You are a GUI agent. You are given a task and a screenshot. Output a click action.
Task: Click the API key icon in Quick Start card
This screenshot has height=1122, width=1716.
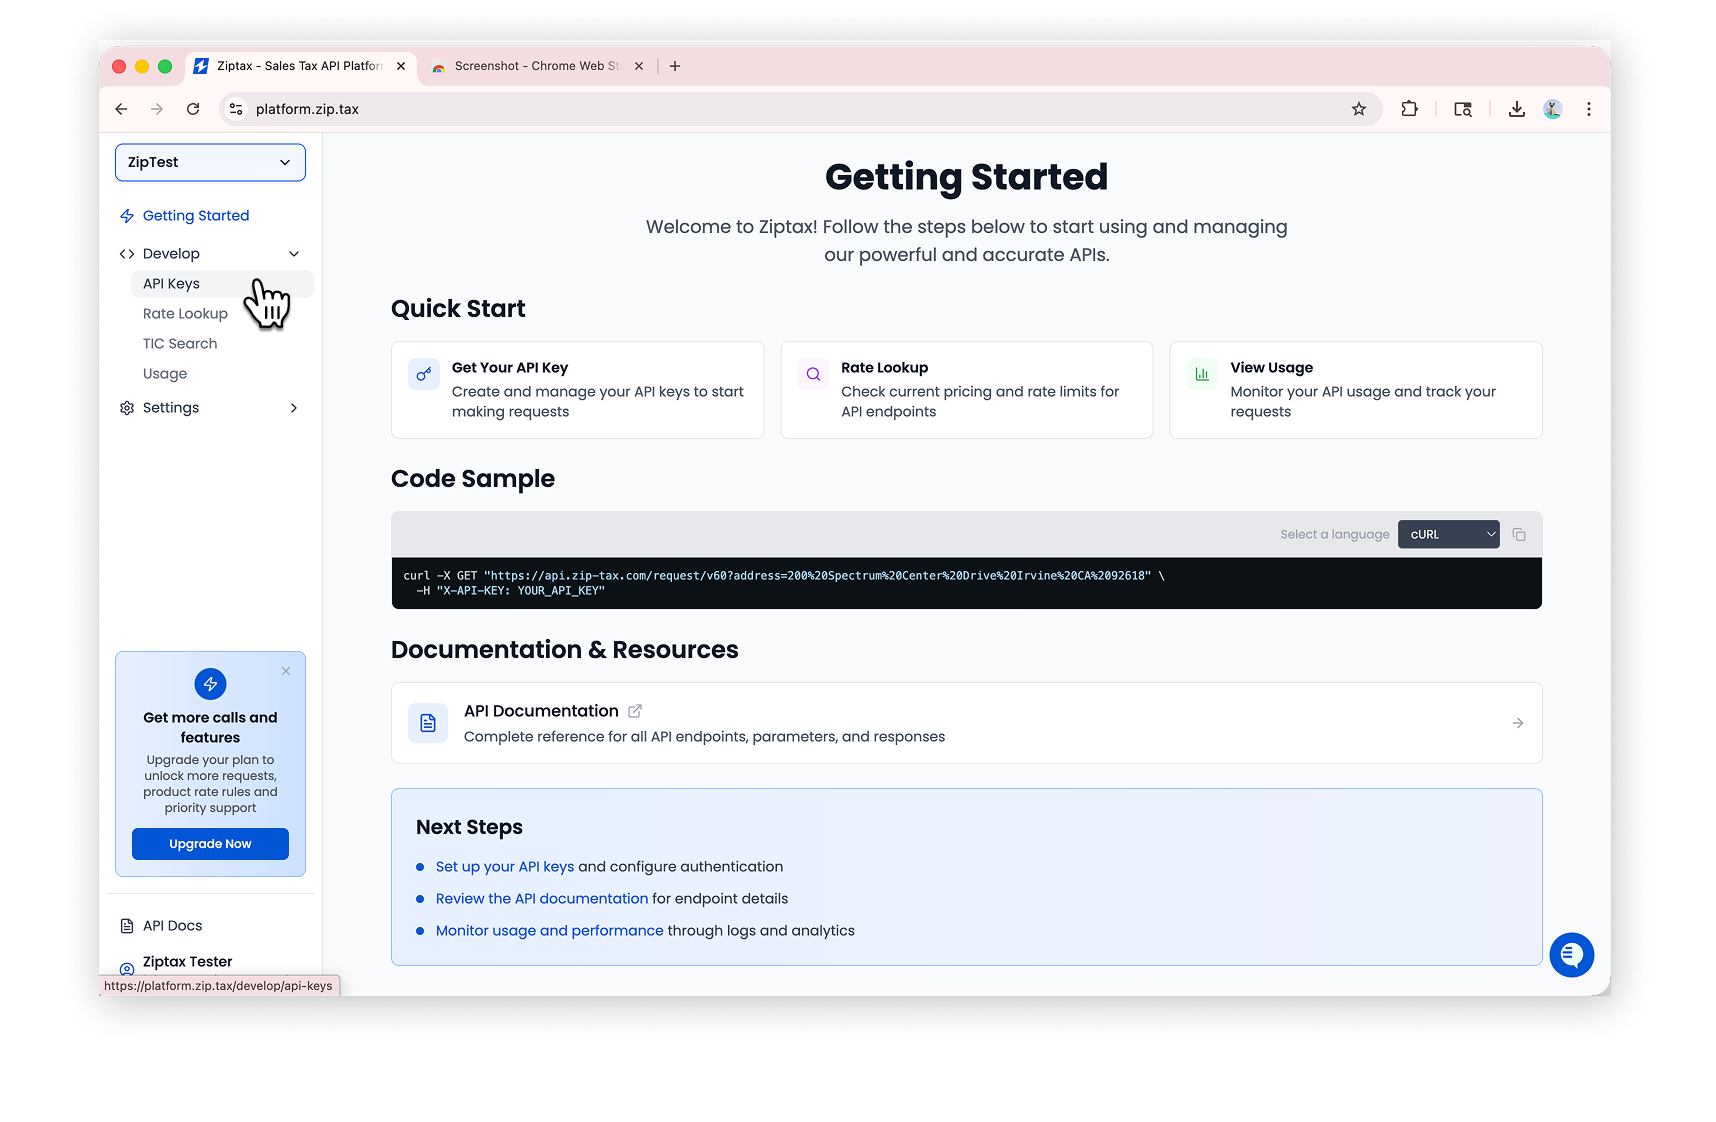(x=423, y=374)
